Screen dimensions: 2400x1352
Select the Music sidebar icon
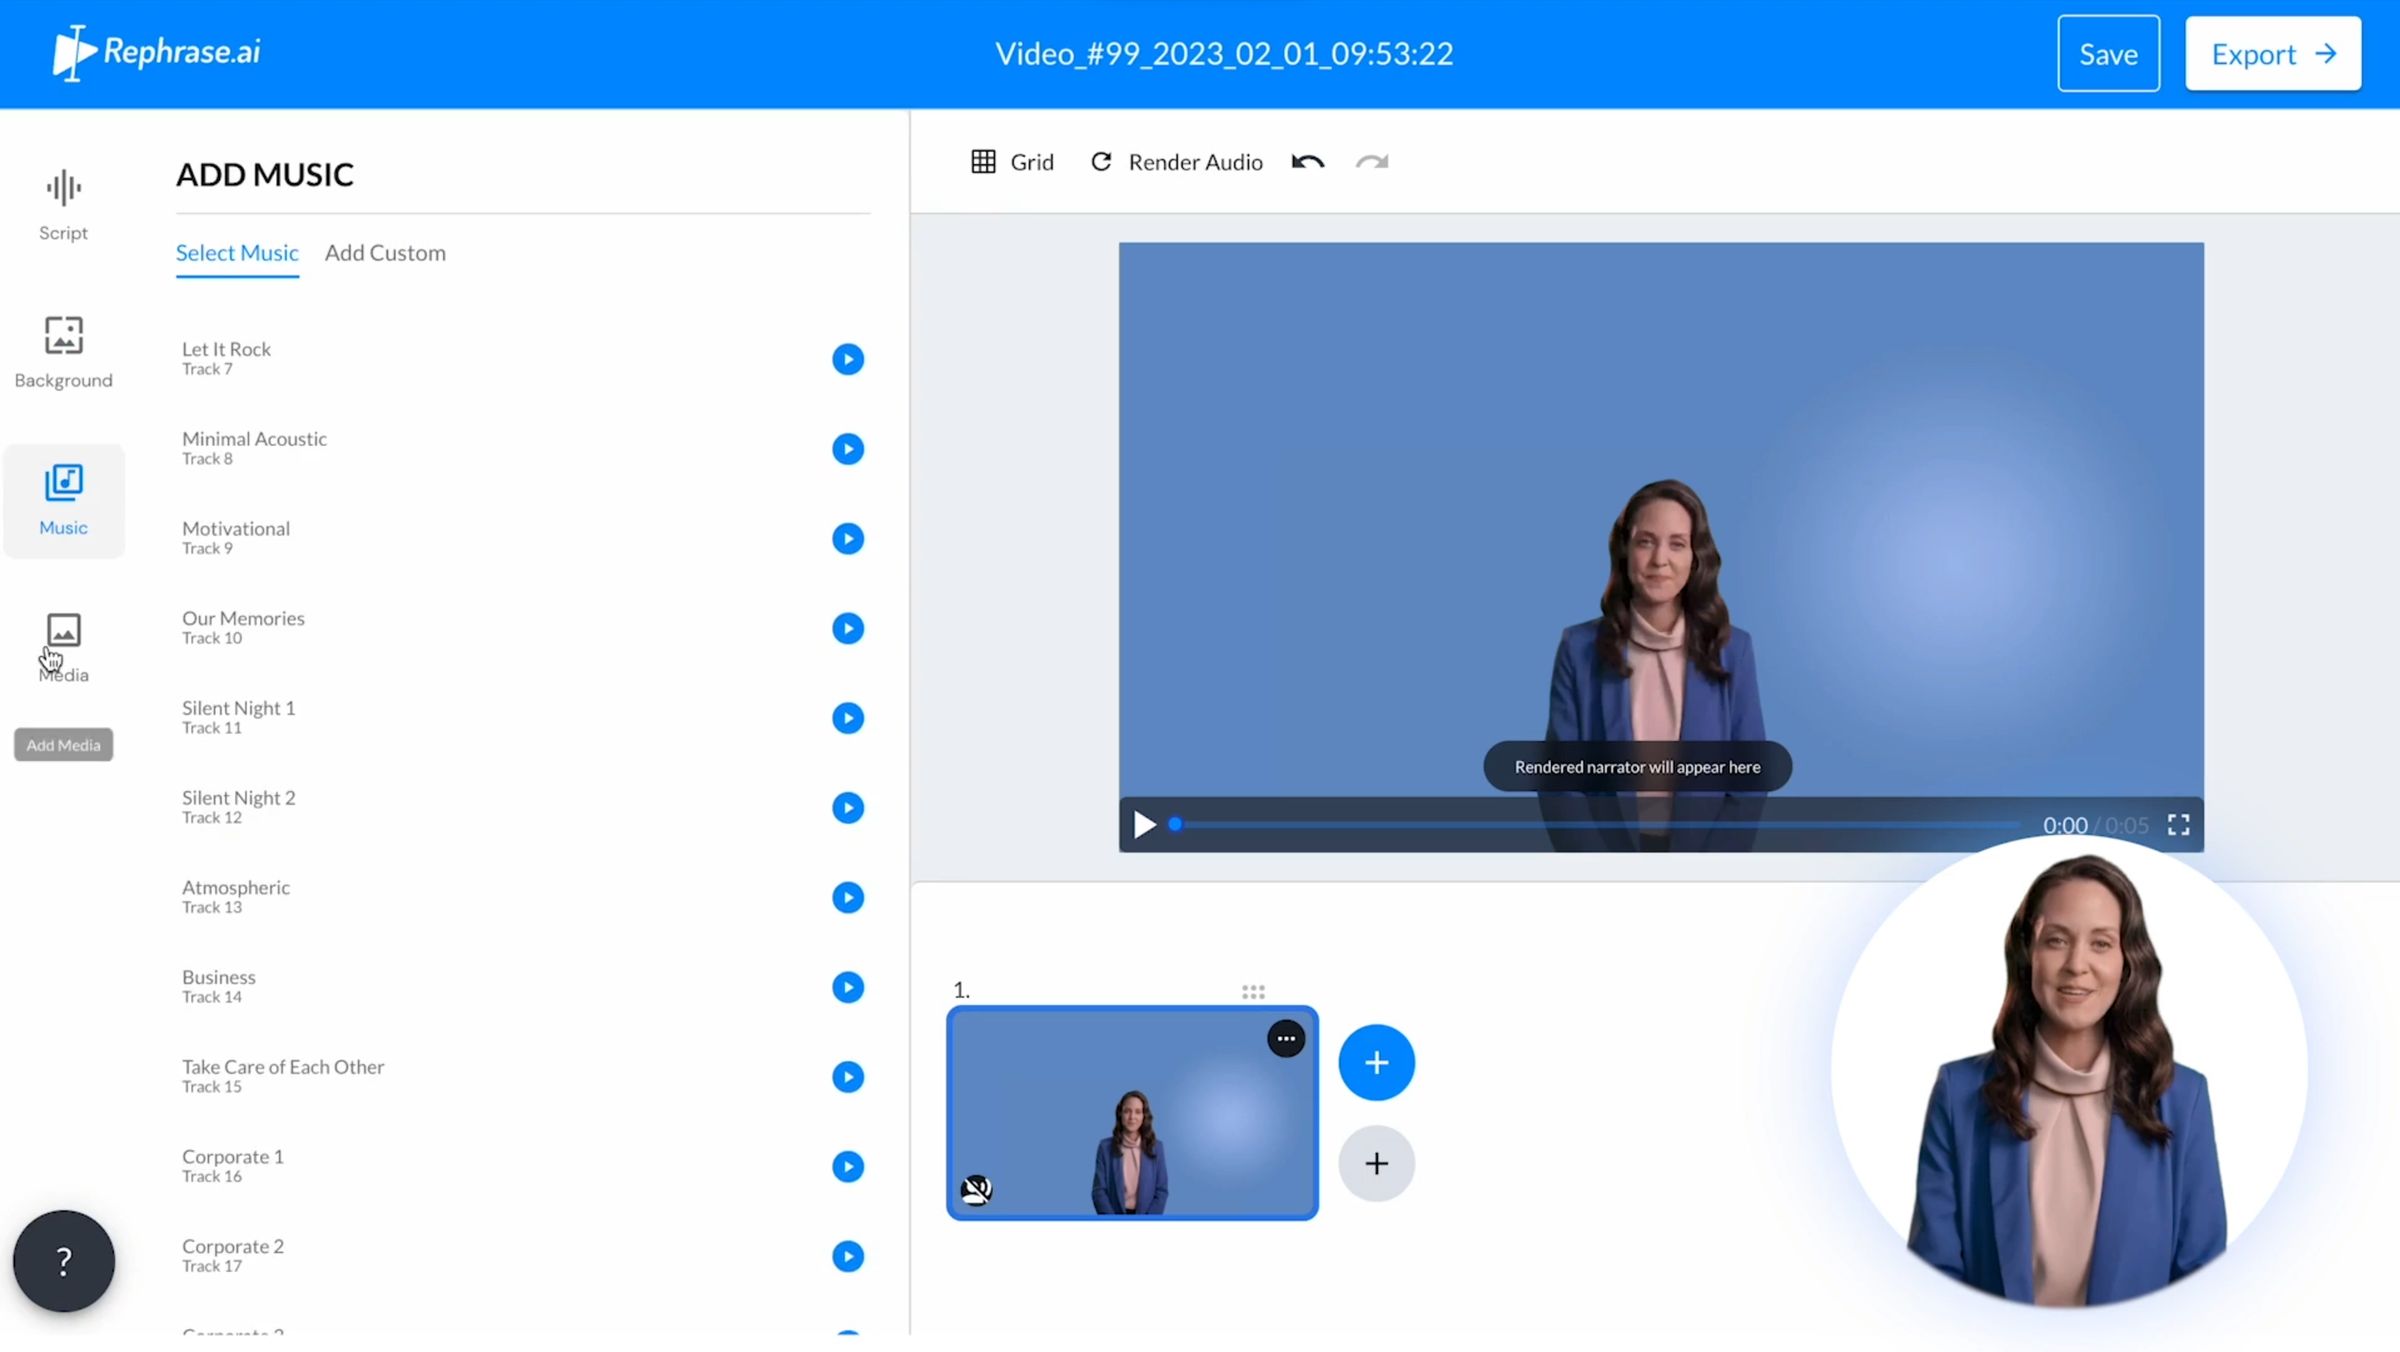click(x=63, y=498)
